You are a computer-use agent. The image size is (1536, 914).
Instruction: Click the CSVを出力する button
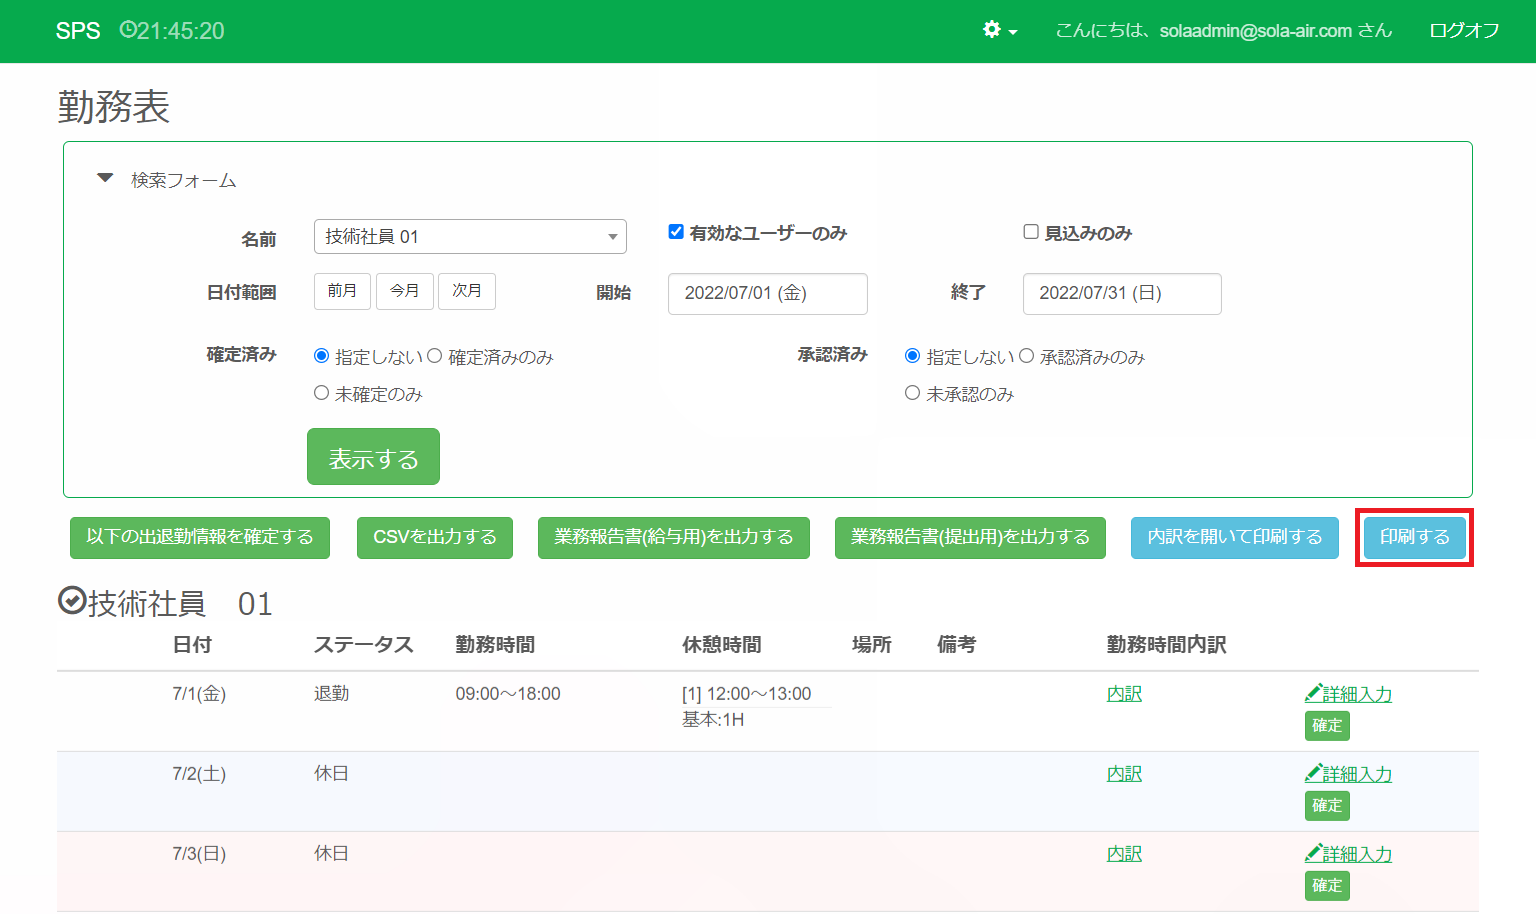[434, 537]
